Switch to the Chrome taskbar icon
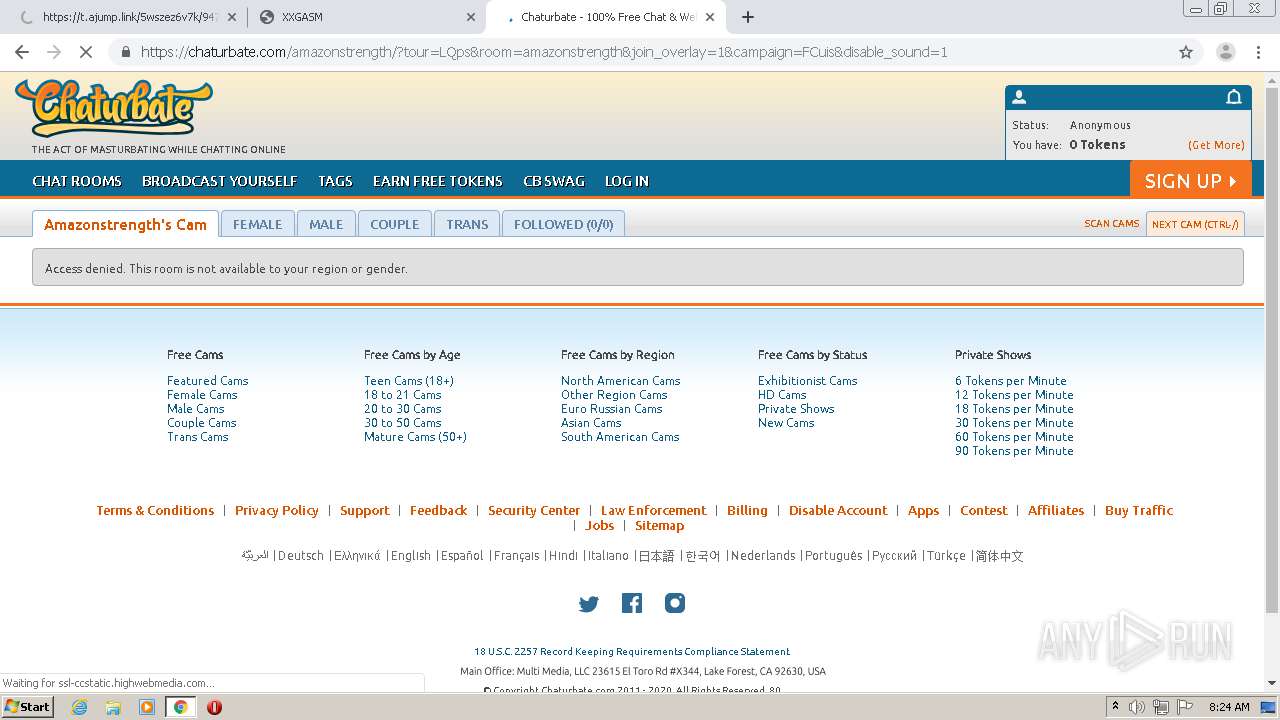 tap(180, 707)
